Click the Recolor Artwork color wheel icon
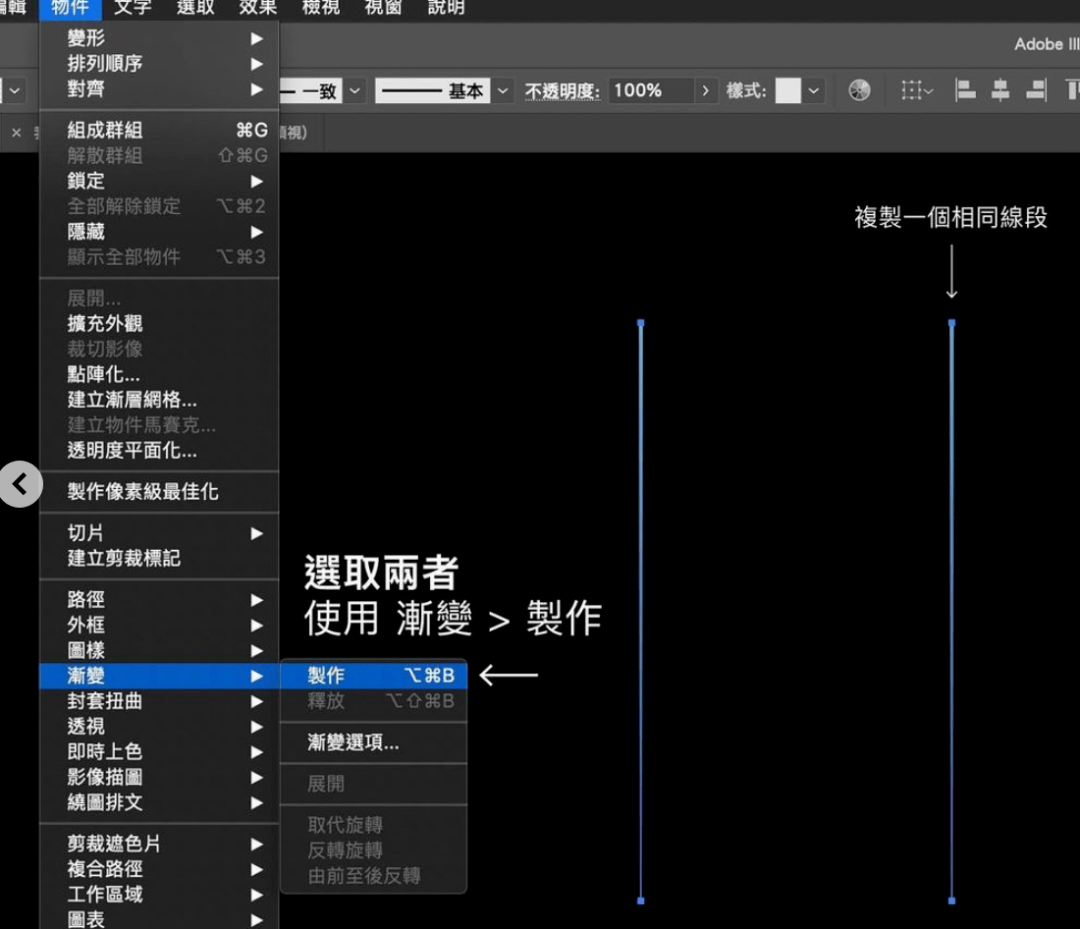Screen dimensions: 1080x929 [859, 91]
